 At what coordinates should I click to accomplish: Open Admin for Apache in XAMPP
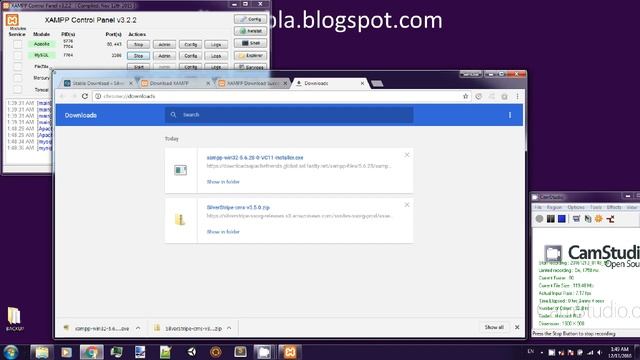[164, 44]
